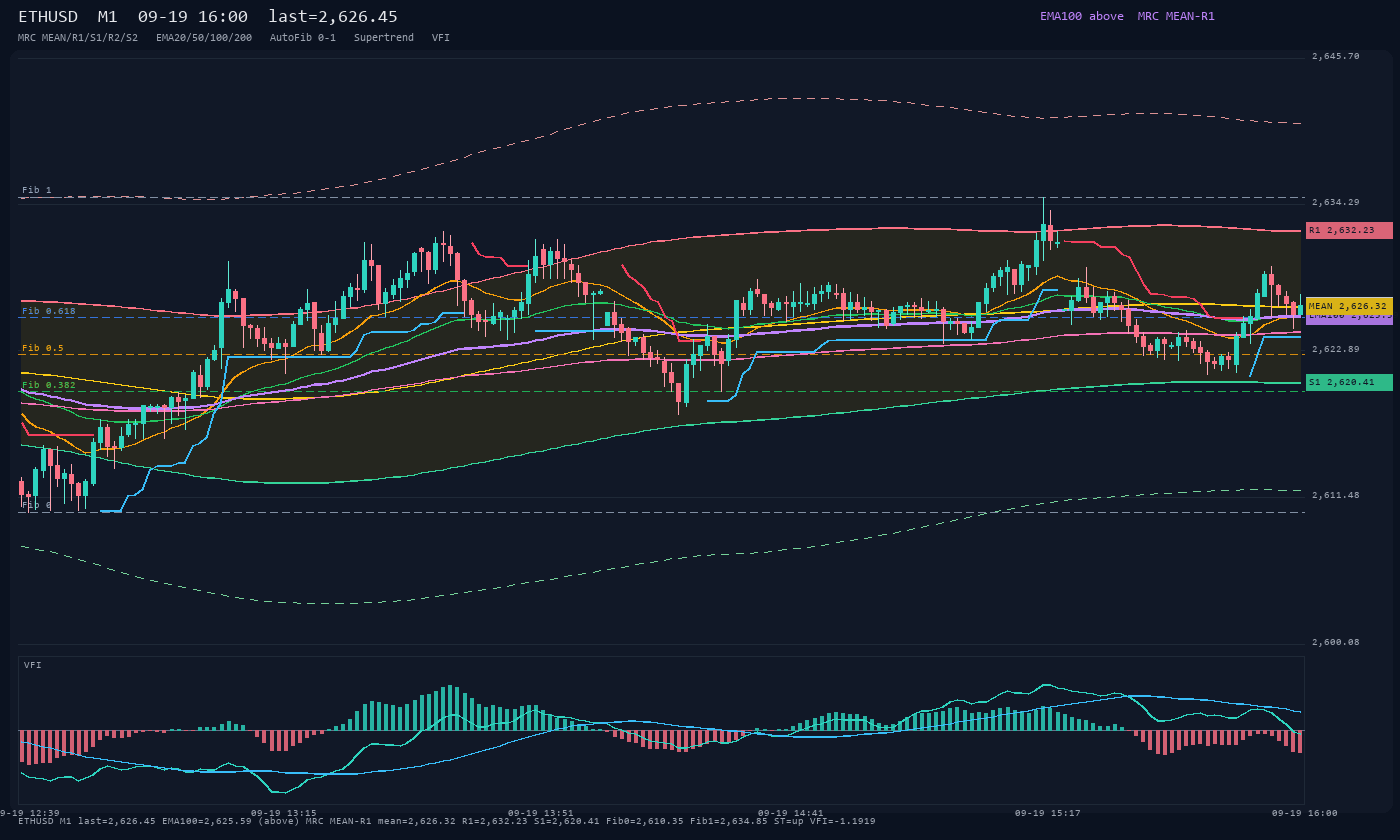Image resolution: width=1400 pixels, height=840 pixels.
Task: Click the yellow MEAN 2,626.32 price tag
Action: [x=1349, y=306]
